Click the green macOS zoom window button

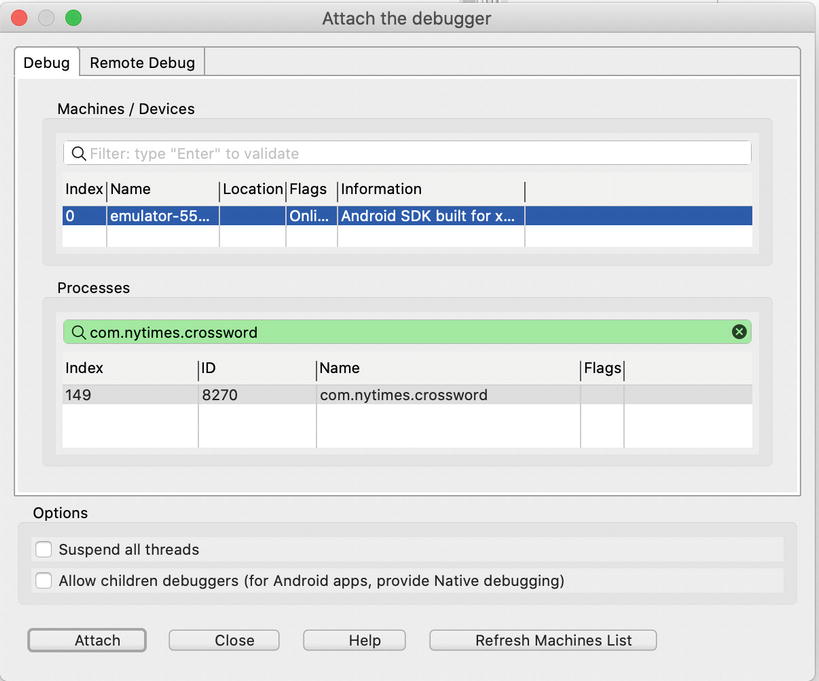pos(73,18)
